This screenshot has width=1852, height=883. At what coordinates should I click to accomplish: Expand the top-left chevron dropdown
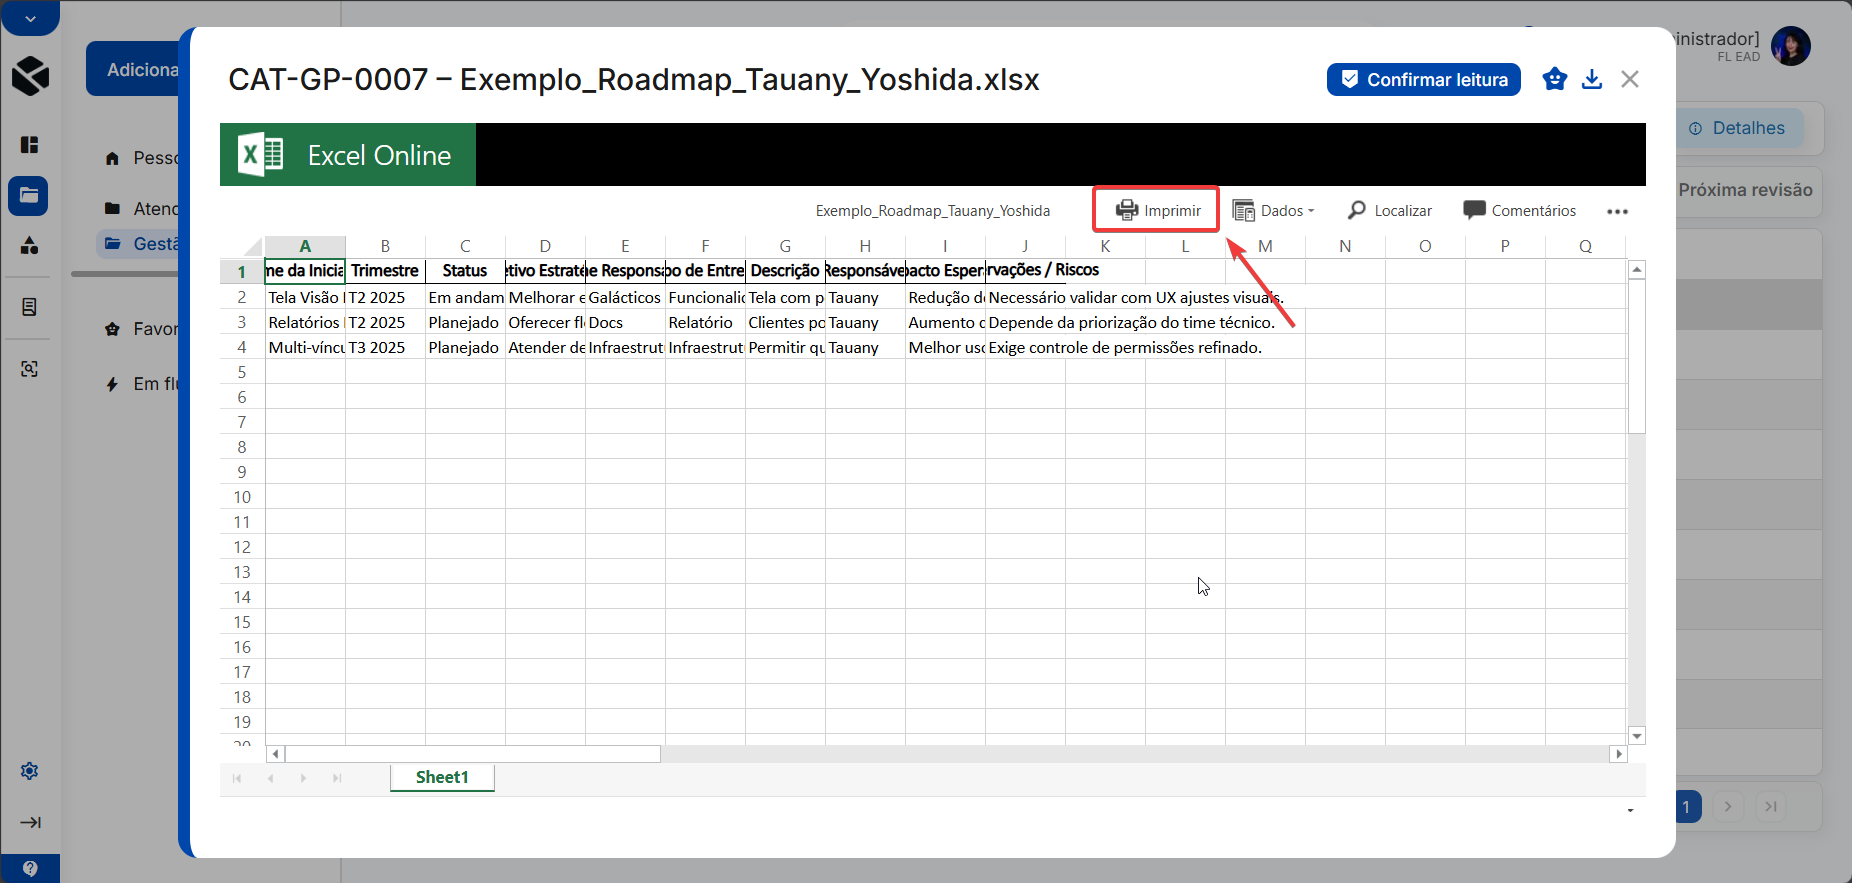[x=30, y=18]
